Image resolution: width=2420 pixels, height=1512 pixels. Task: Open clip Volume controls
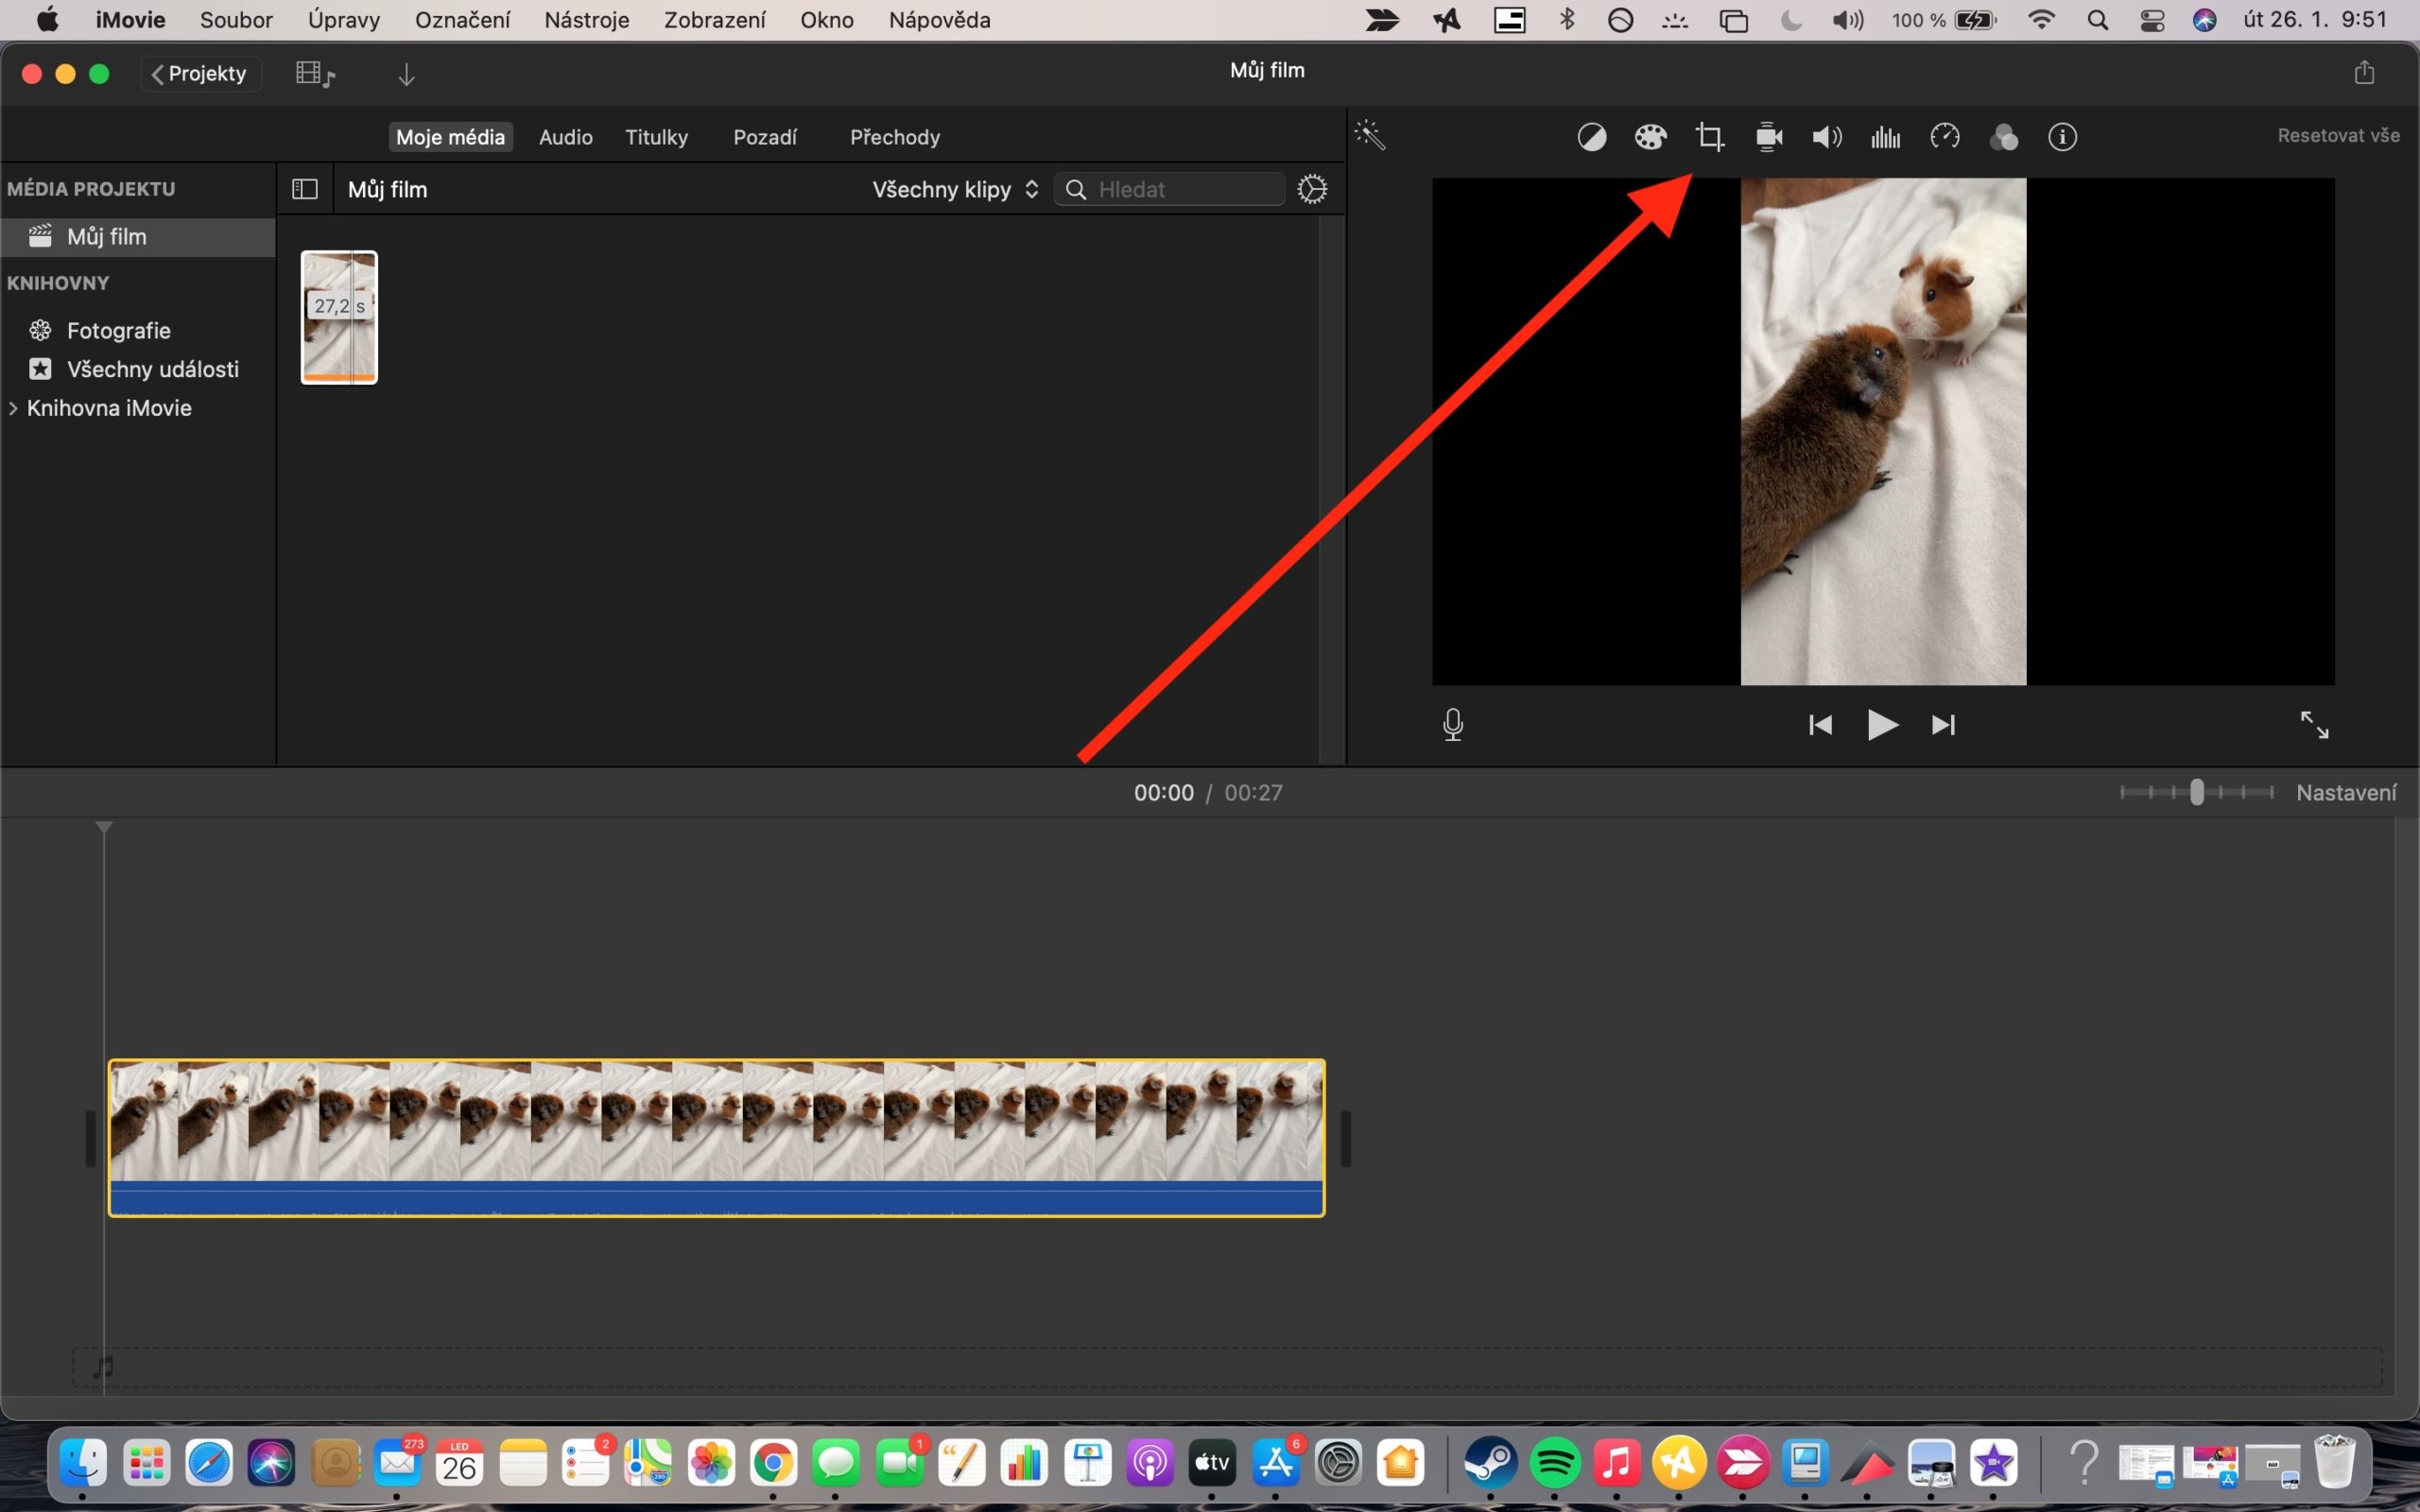coord(1826,136)
